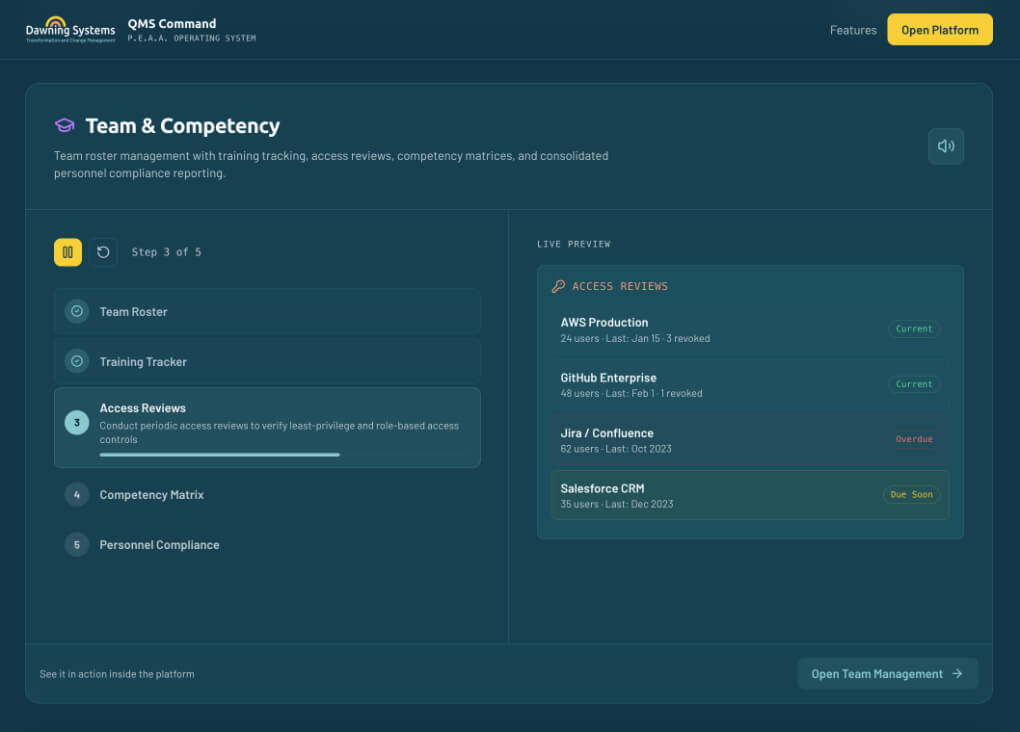Click the Open Team Management button
The image size is (1020, 732).
(886, 674)
